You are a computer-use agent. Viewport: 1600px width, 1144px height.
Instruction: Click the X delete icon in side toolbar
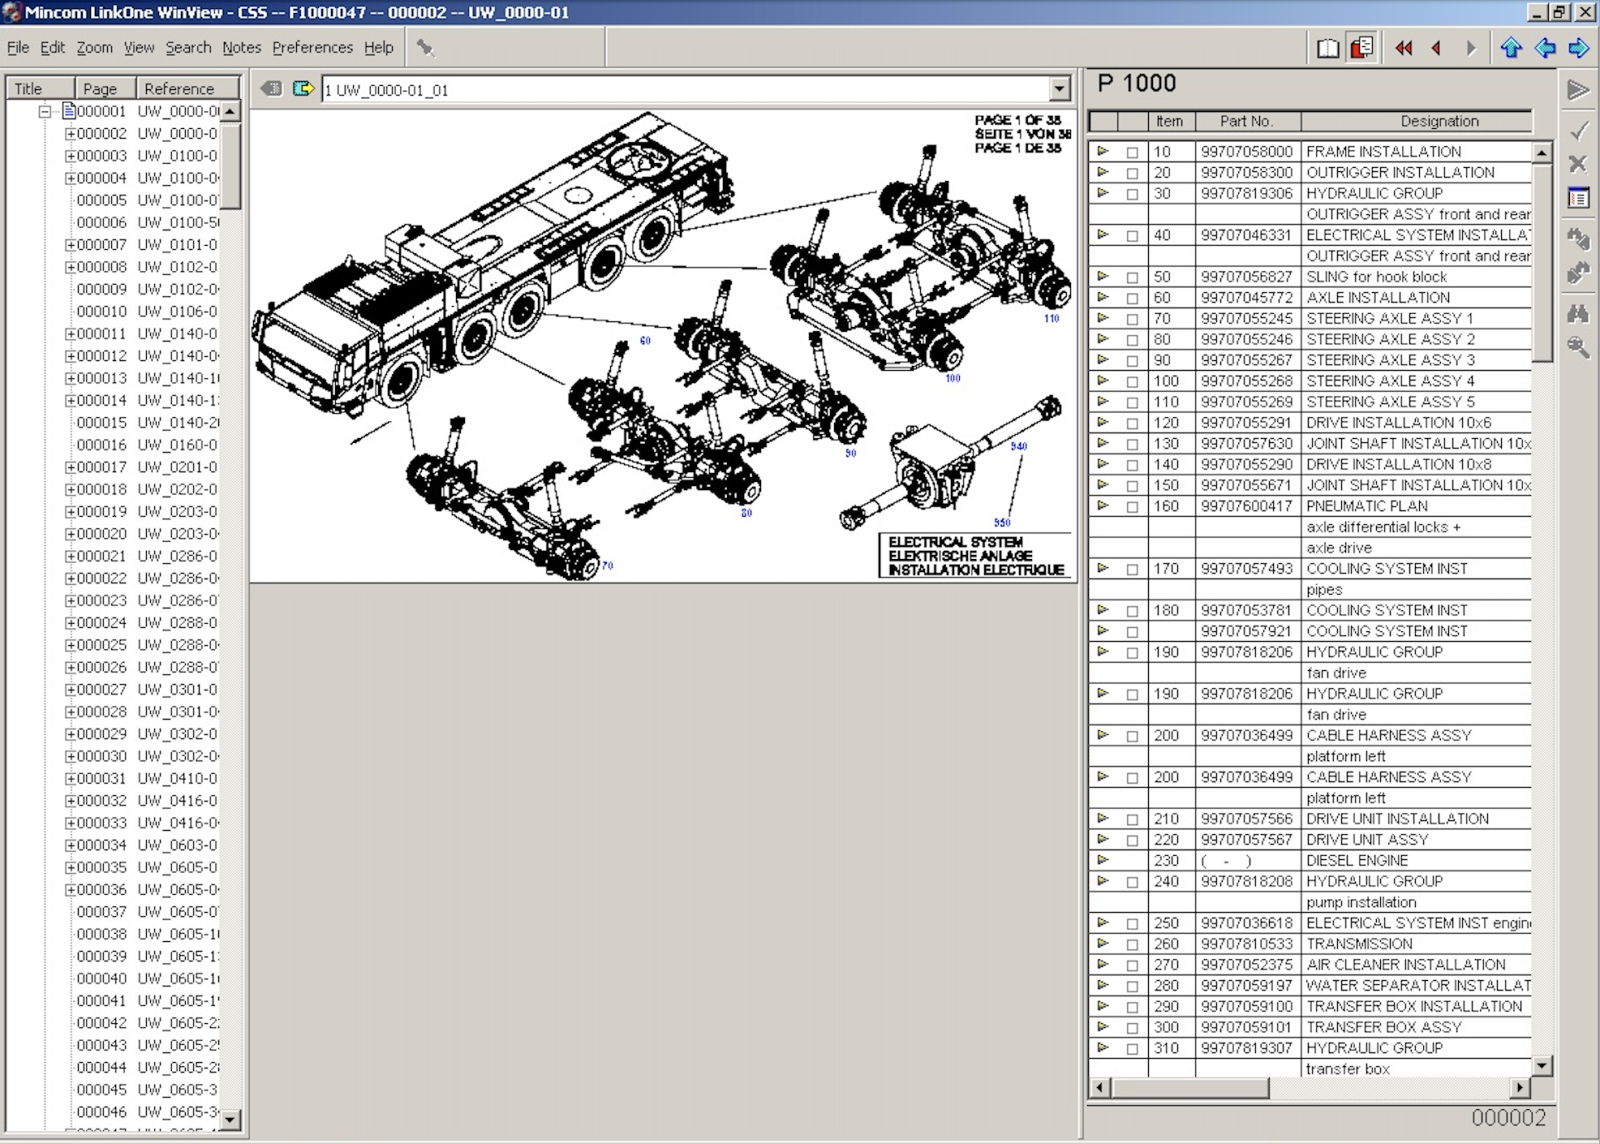(x=1578, y=164)
